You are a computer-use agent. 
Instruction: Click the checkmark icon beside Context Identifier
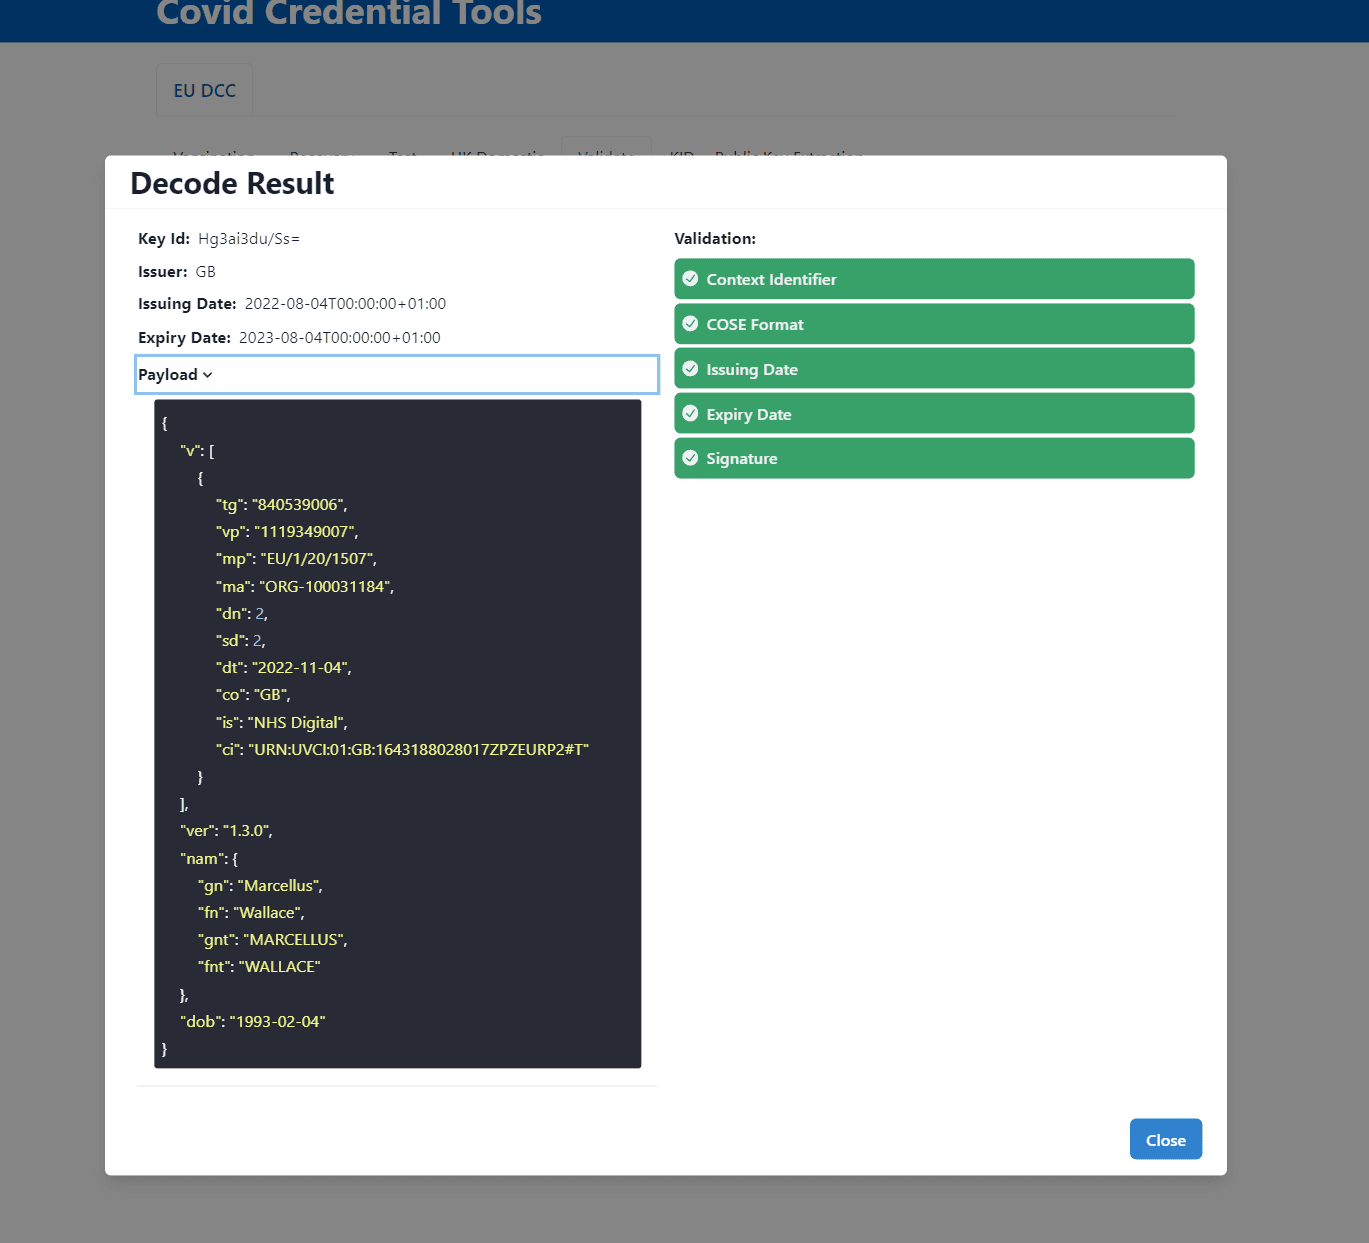tap(690, 279)
